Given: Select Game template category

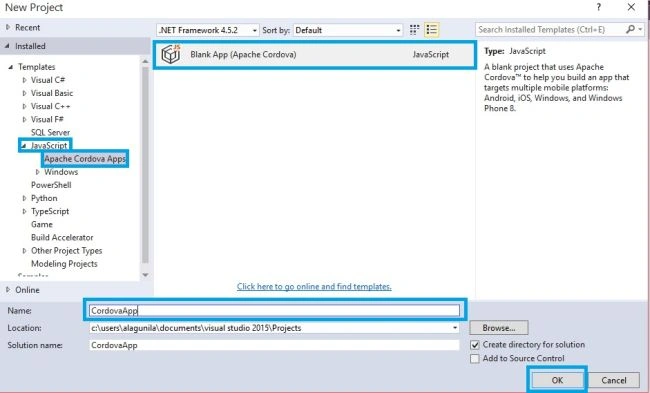Looking at the screenshot, I should pos(42,224).
